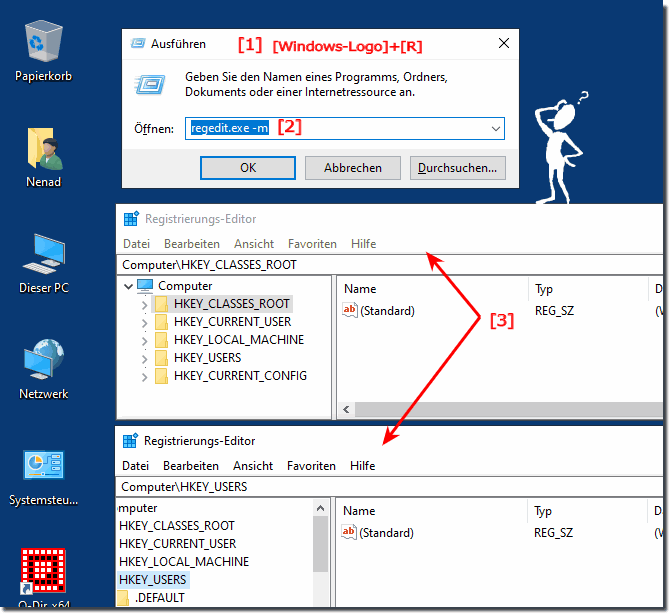The image size is (670, 614).
Task: Select highlighted HKEY_USERS row in lower editor
Action: click(x=153, y=579)
